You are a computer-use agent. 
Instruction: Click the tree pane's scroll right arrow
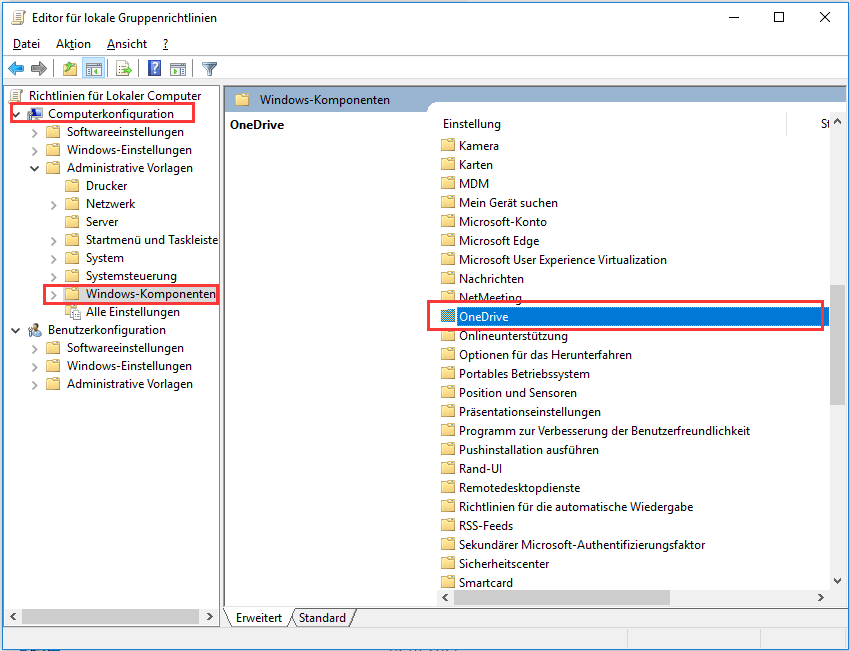[x=210, y=616]
